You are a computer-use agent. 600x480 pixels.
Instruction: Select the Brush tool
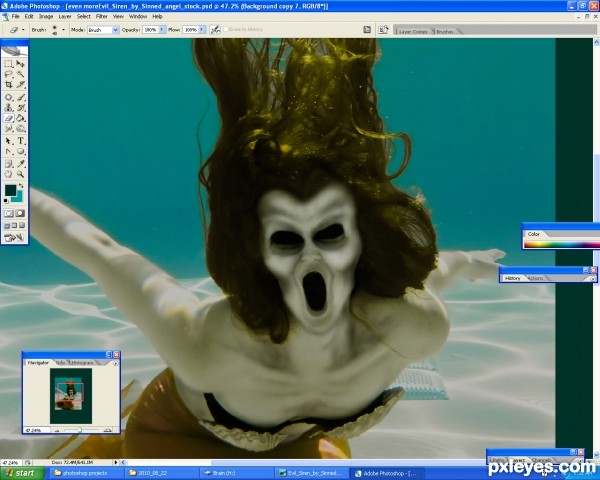pos(21,97)
